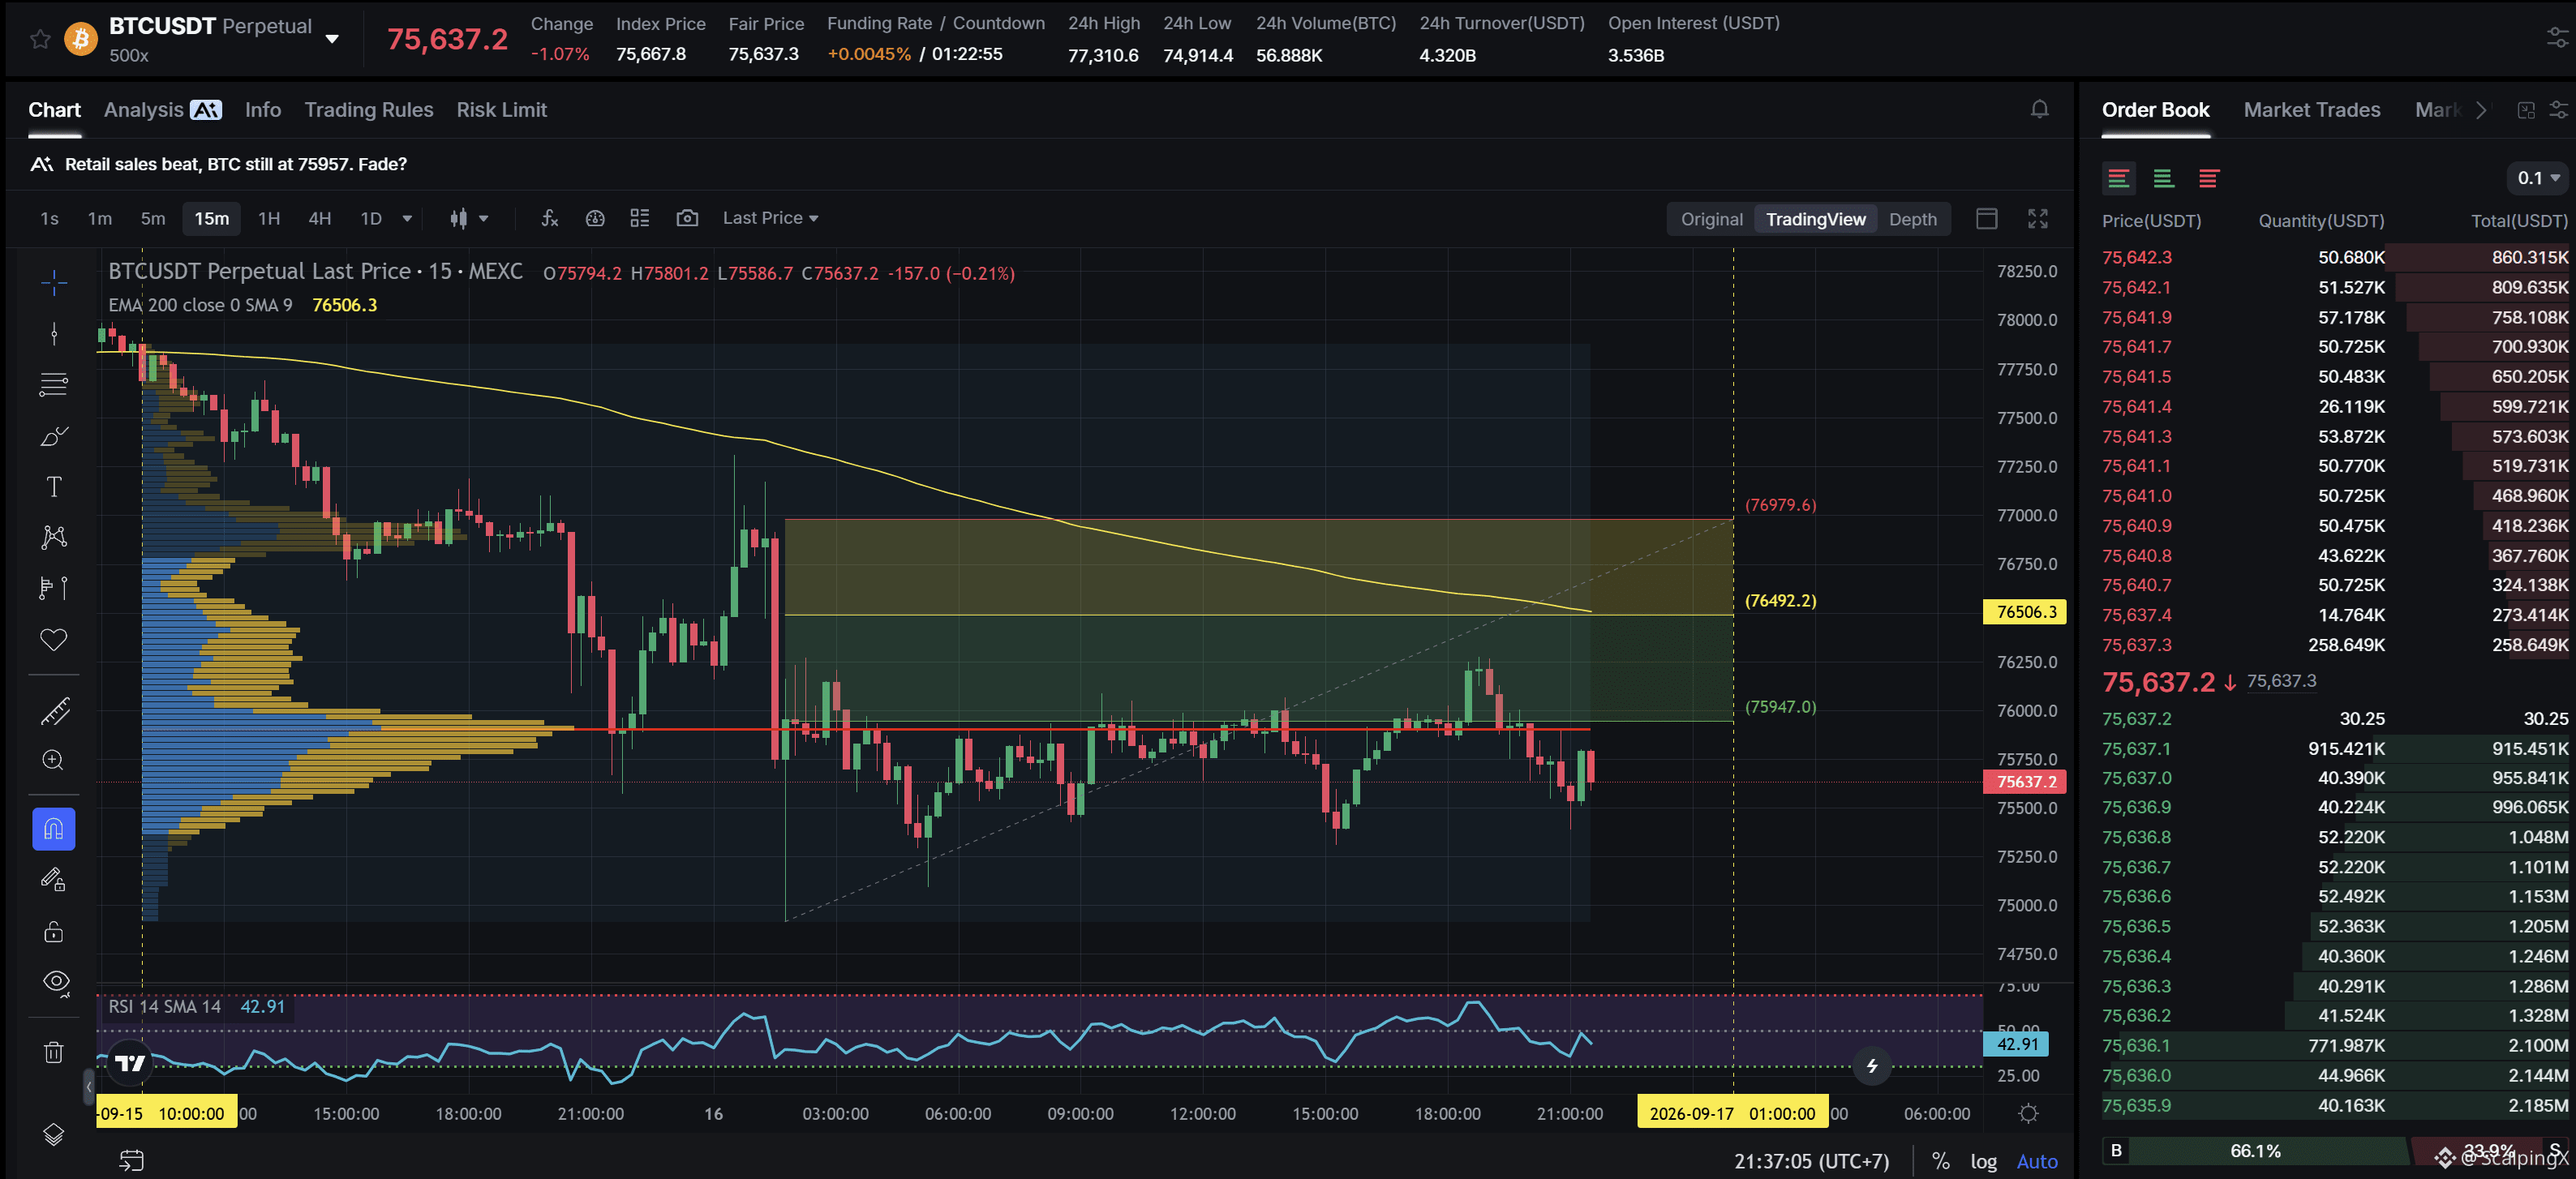Viewport: 2576px width, 1179px height.
Task: Switch to the Market Trades tab
Action: click(x=2311, y=110)
